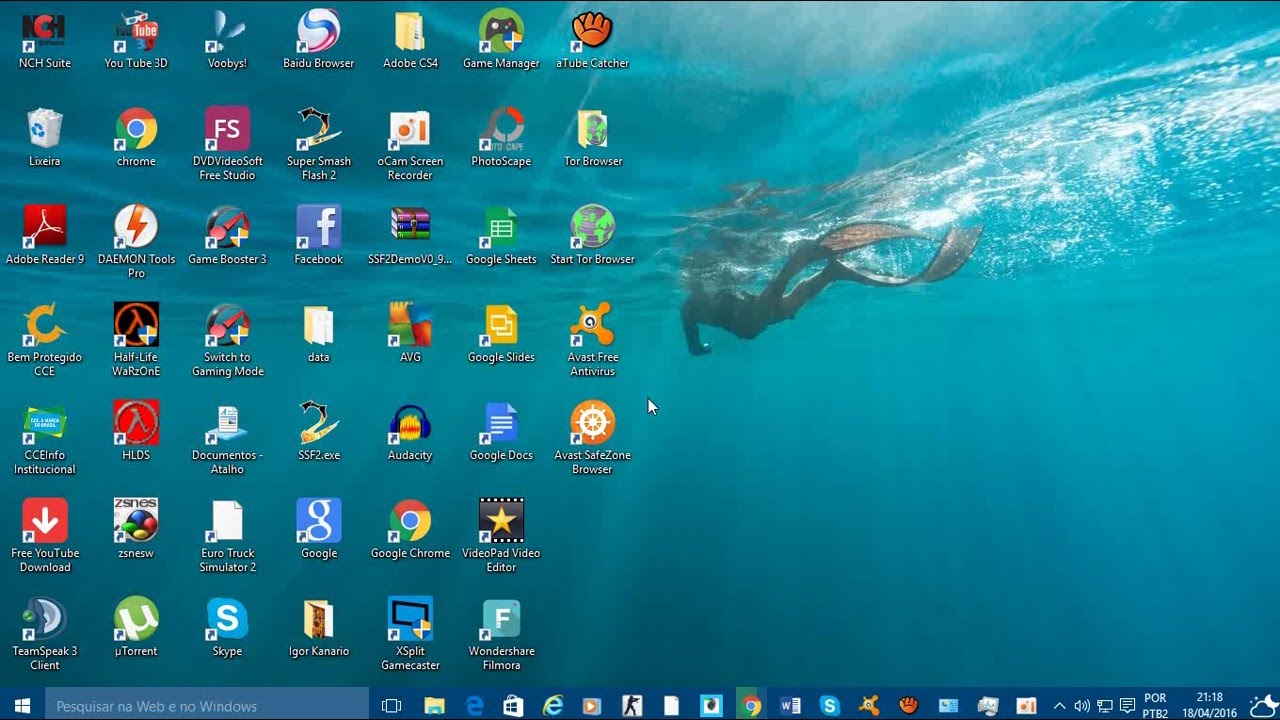Open File Explorer from the taskbar

[x=434, y=706]
